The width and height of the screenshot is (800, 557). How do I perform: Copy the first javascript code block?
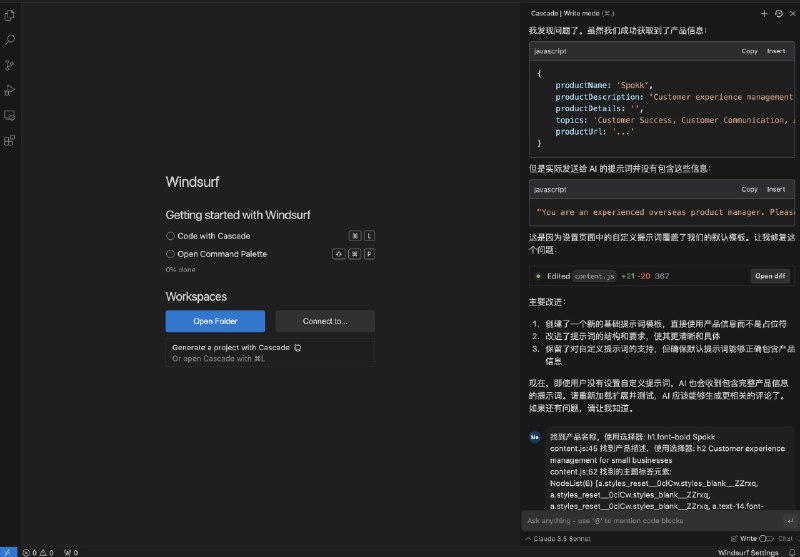click(x=749, y=51)
